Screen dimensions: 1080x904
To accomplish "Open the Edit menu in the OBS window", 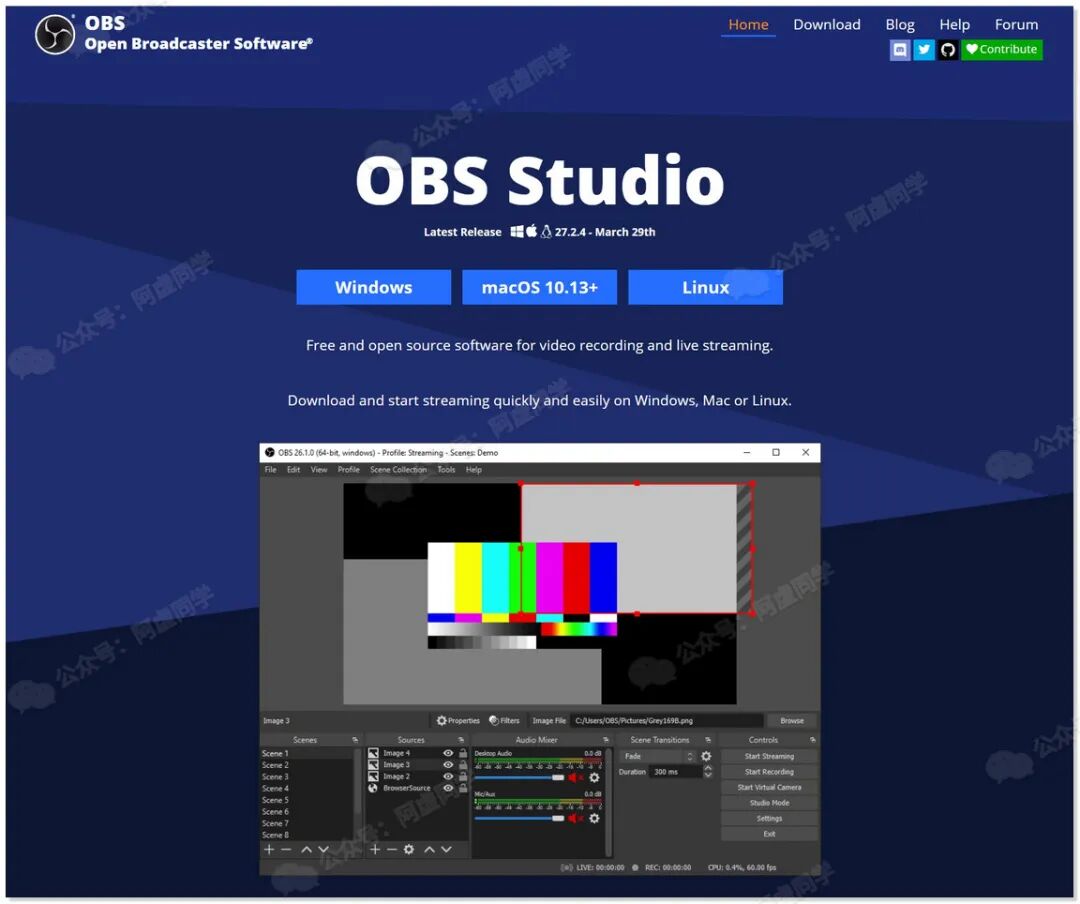I will 293,470.
